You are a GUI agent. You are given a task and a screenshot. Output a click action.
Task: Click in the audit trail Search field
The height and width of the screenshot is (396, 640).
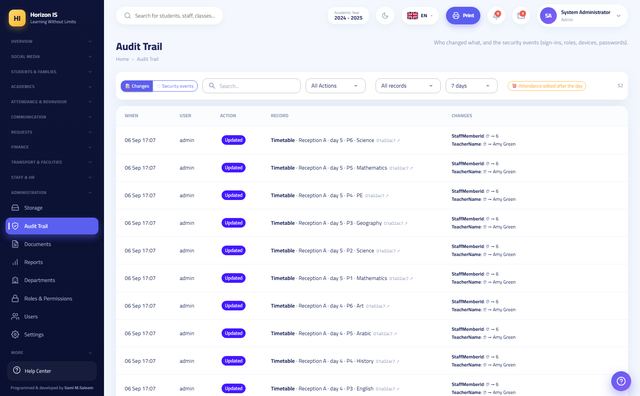point(251,86)
